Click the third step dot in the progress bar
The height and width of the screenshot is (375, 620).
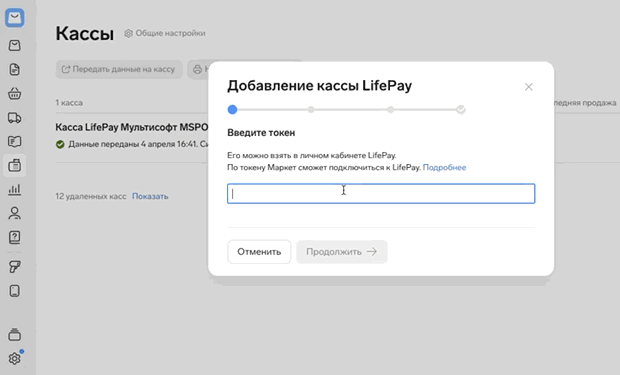pos(390,110)
